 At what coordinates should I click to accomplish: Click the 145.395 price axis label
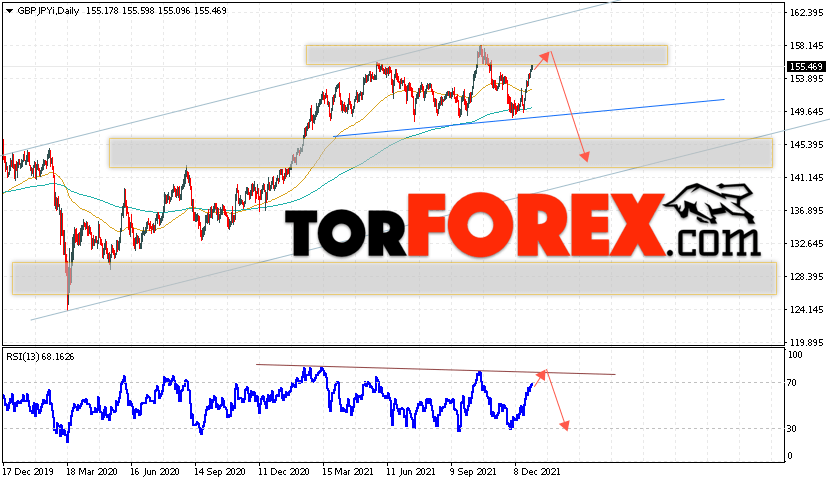806,145
